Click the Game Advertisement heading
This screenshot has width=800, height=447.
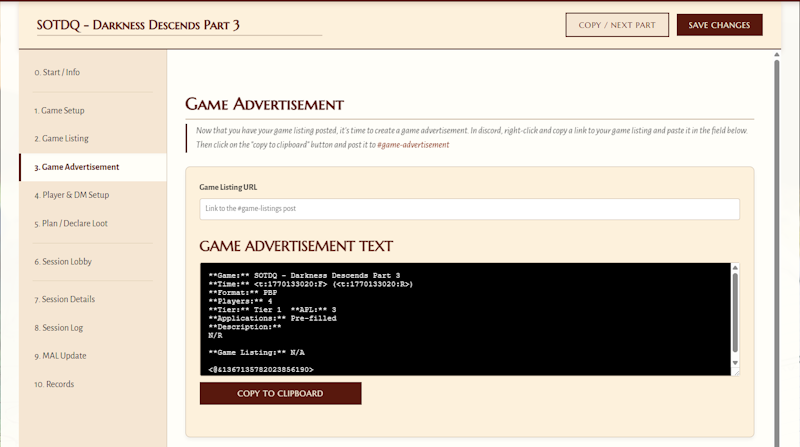point(264,105)
